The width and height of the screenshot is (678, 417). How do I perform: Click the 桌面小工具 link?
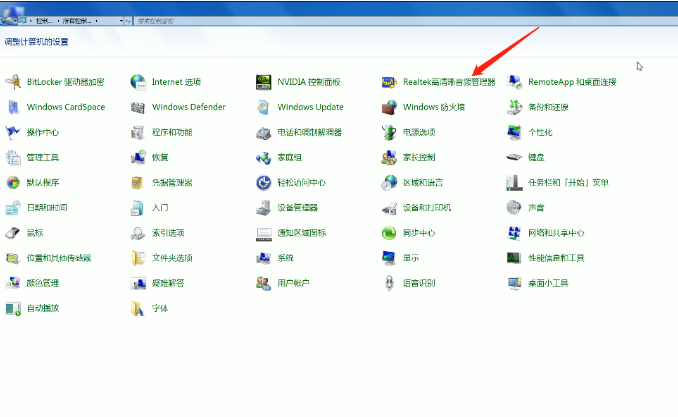pos(548,283)
